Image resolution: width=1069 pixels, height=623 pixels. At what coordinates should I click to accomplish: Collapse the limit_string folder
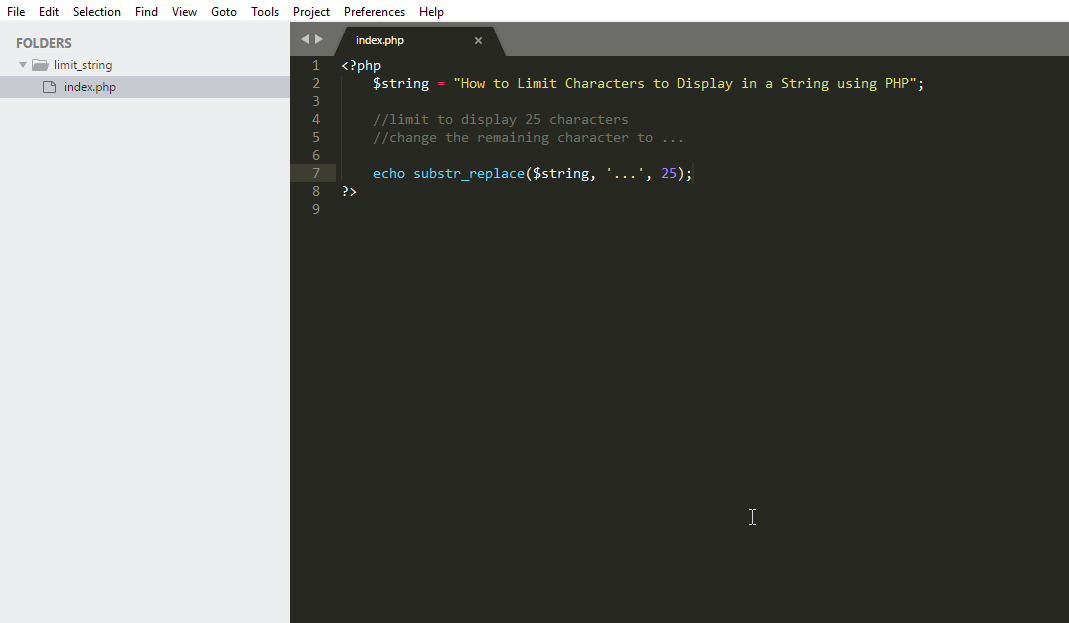pyautogui.click(x=22, y=64)
